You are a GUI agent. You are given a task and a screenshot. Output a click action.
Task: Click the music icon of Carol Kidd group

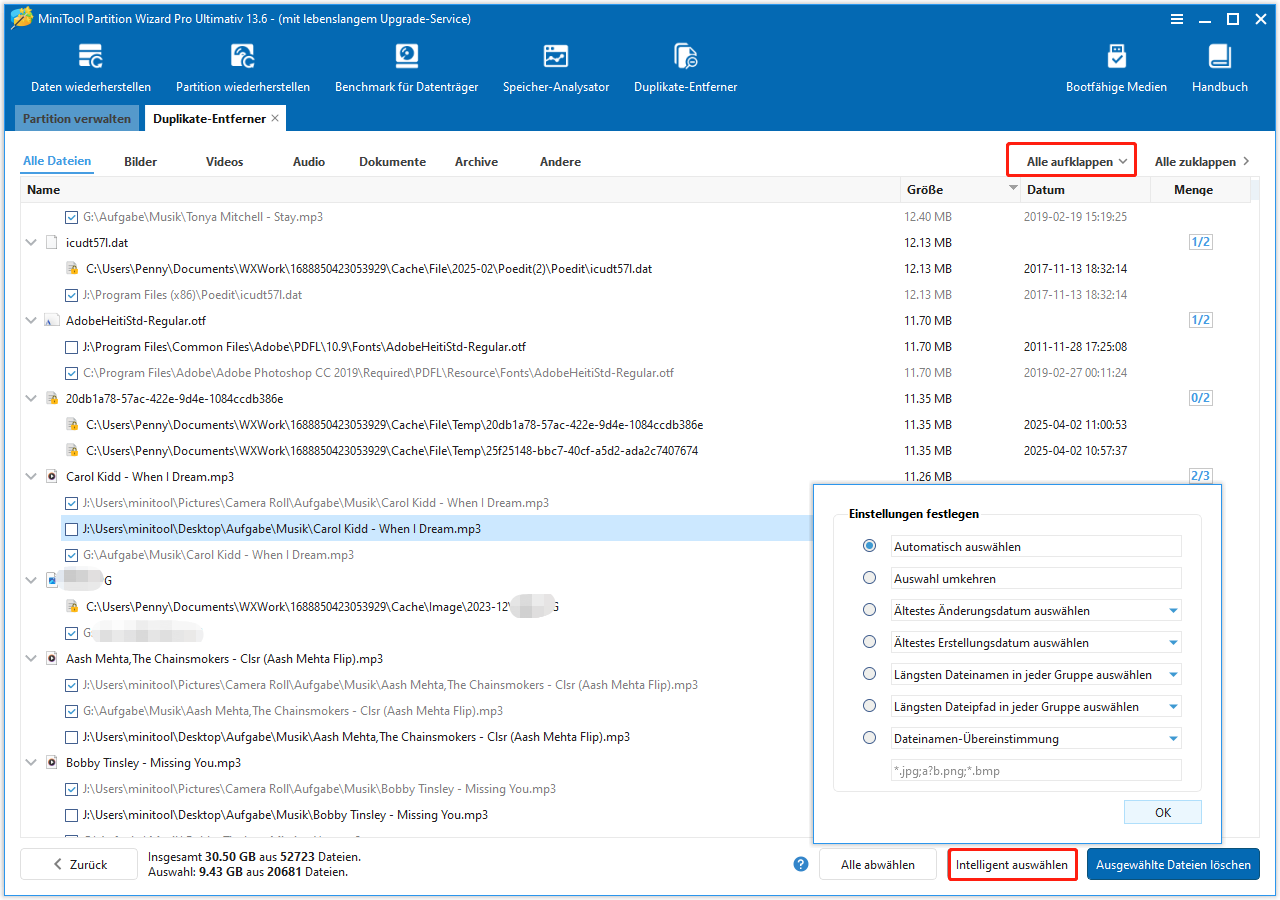[x=52, y=477]
